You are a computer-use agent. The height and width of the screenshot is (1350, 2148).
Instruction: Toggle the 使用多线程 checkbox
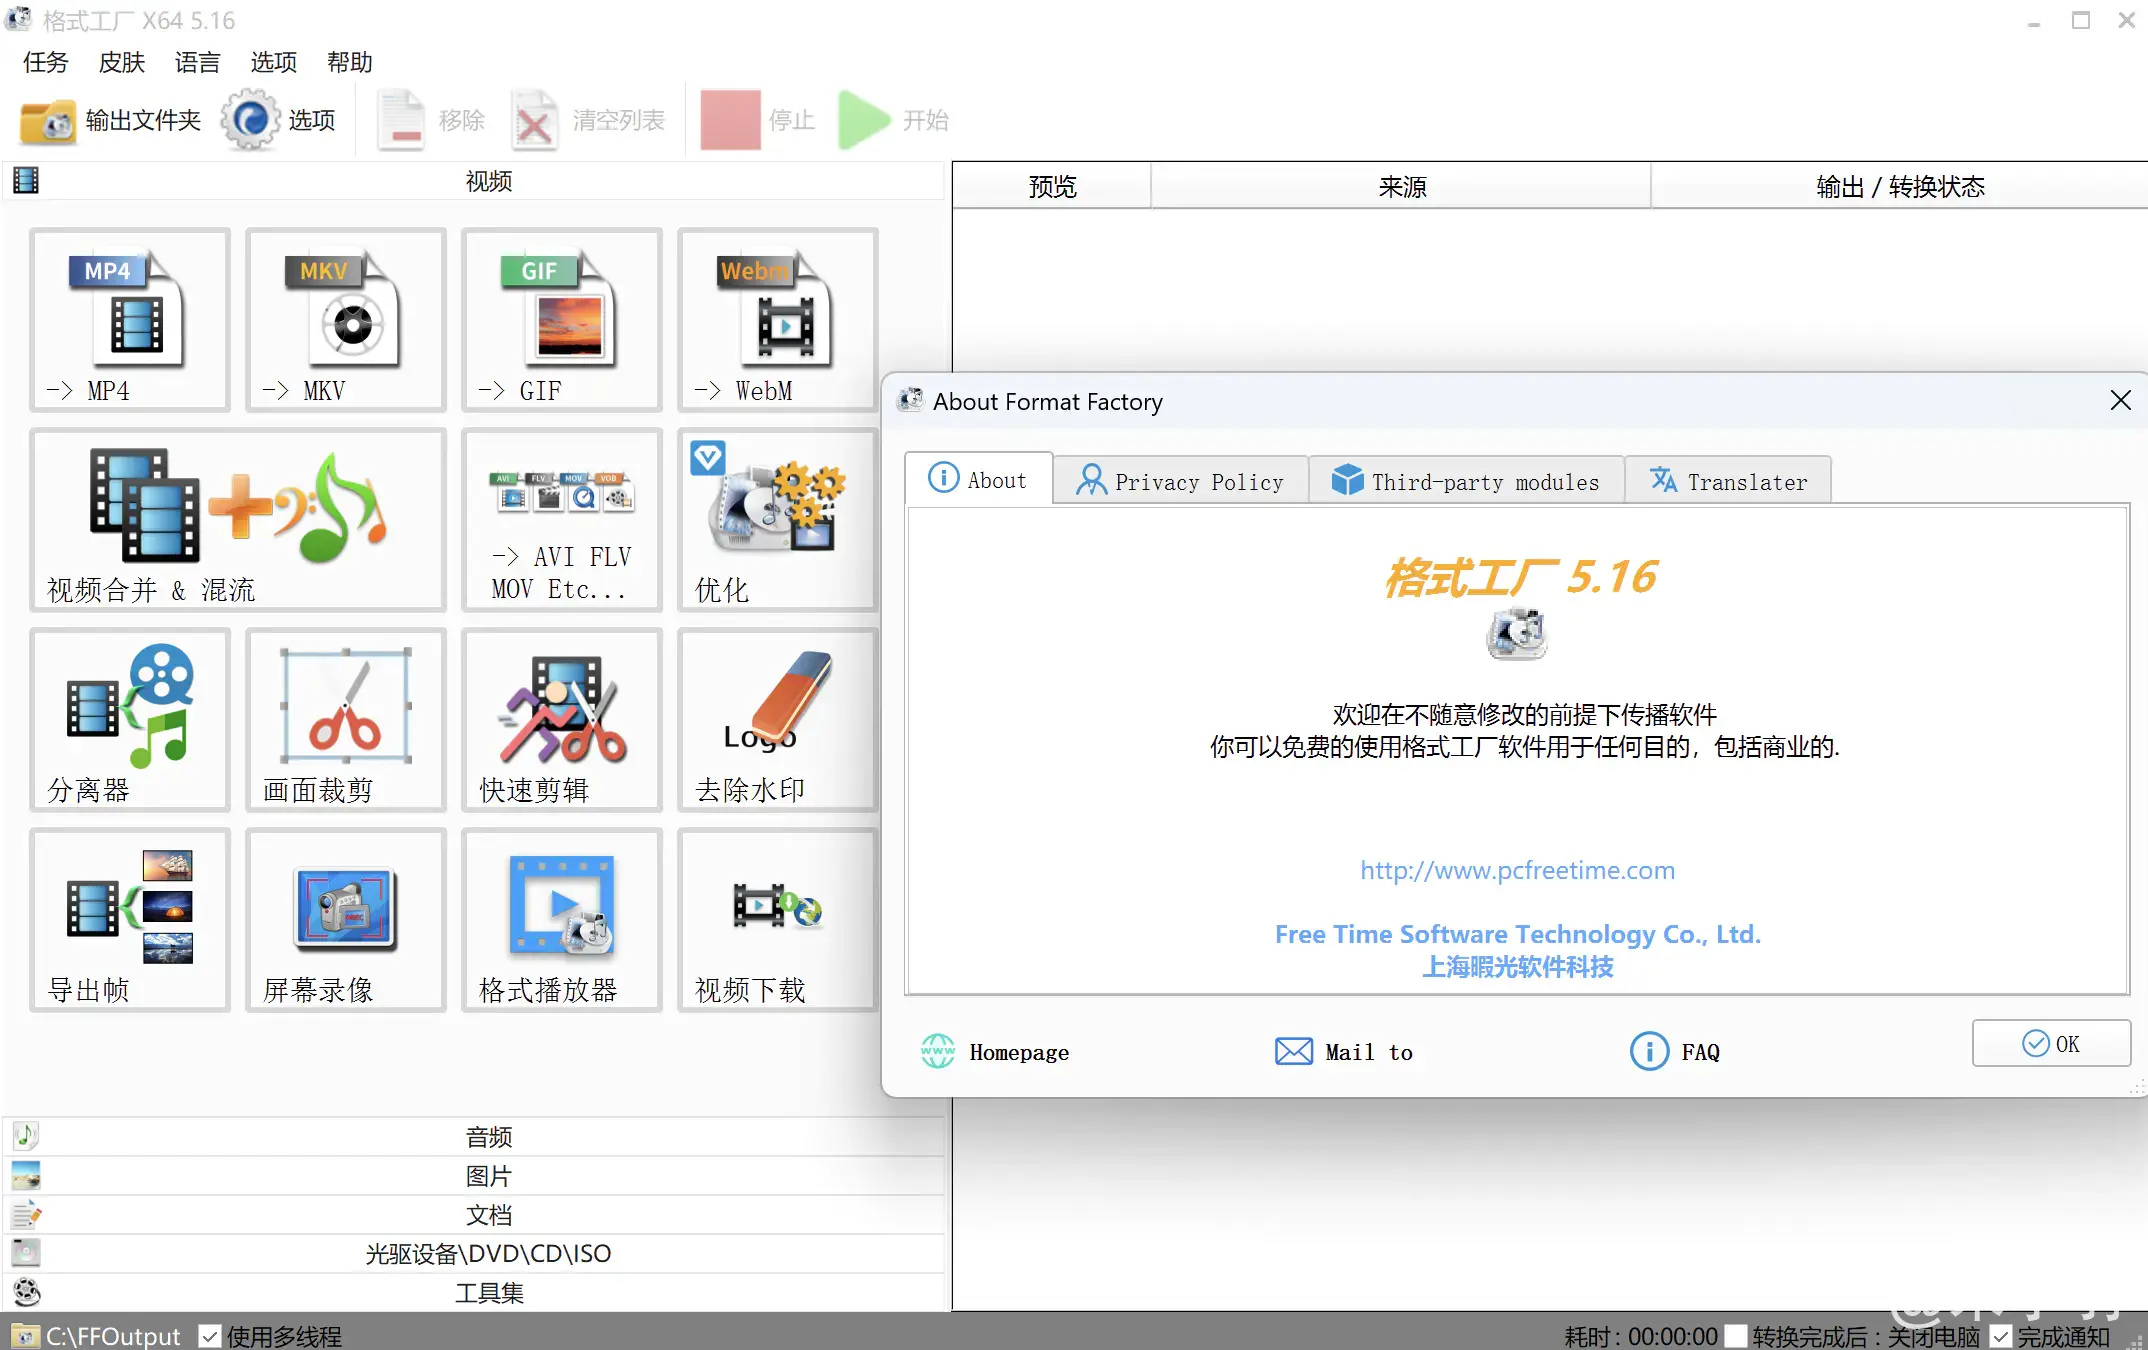[209, 1336]
